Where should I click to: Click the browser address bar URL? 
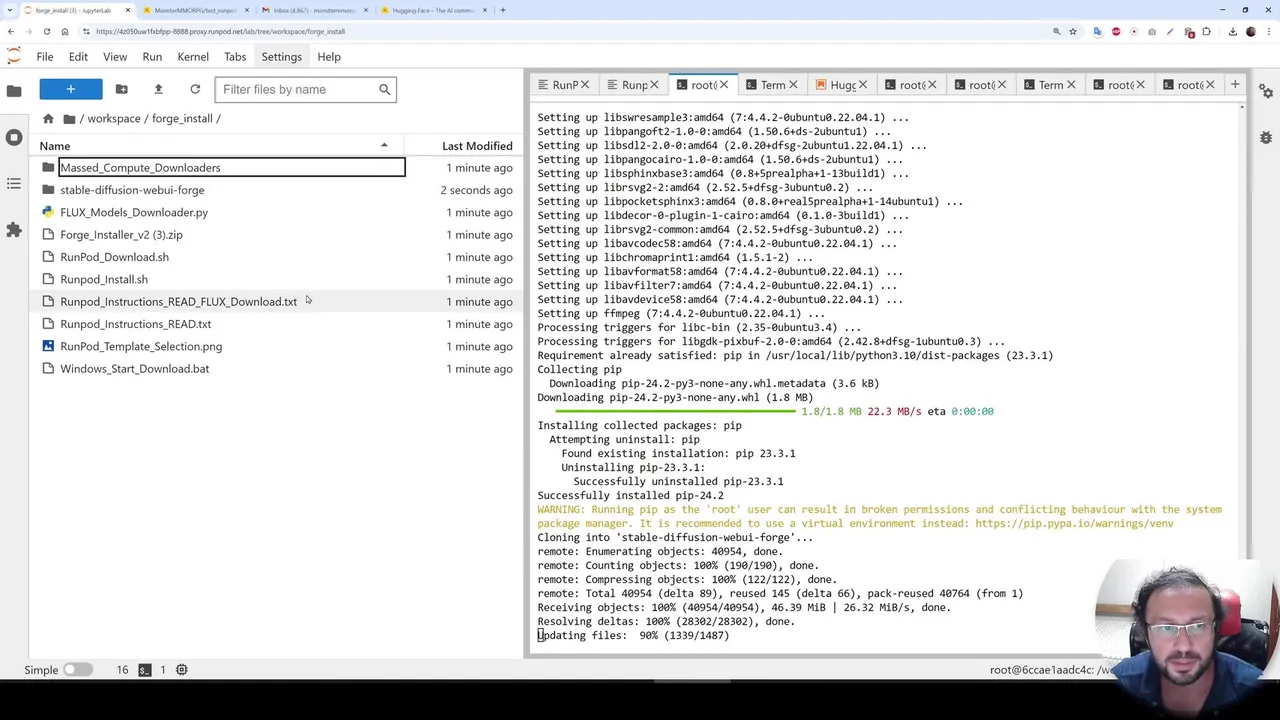[220, 31]
